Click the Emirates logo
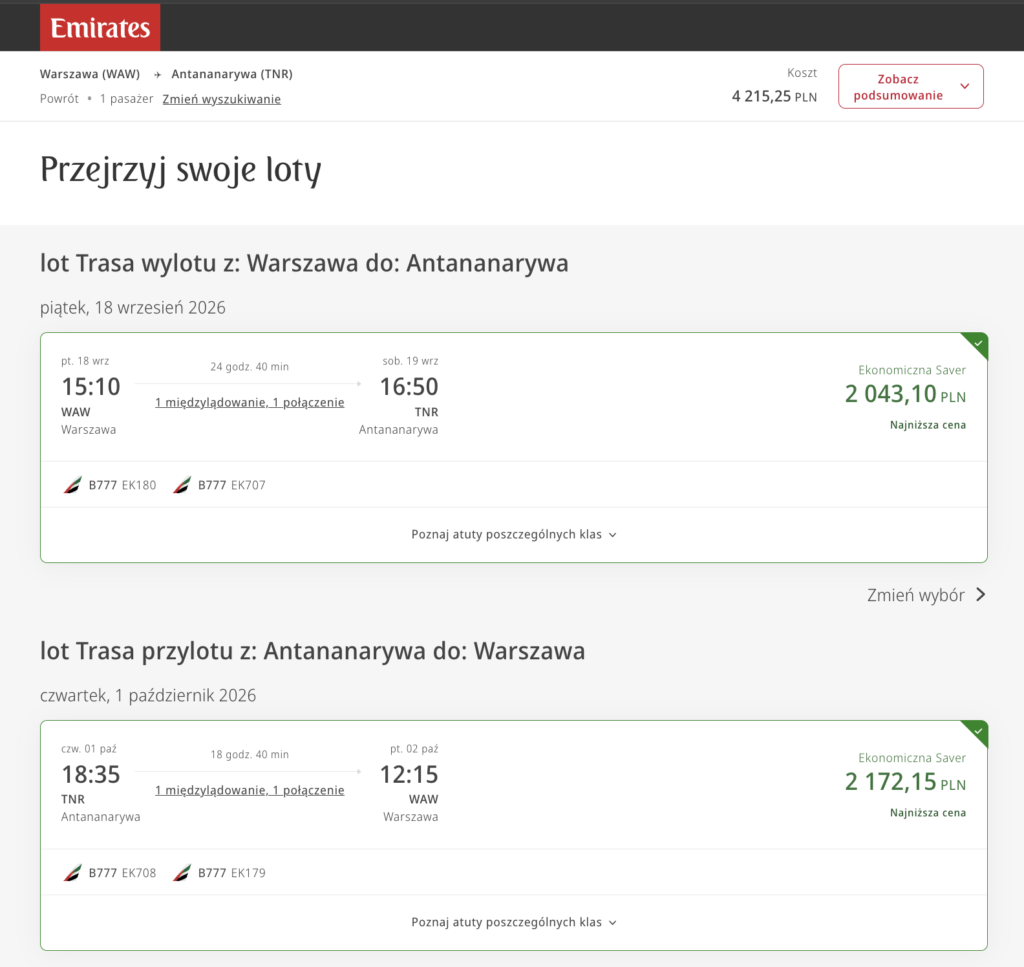1024x967 pixels. 100,28
